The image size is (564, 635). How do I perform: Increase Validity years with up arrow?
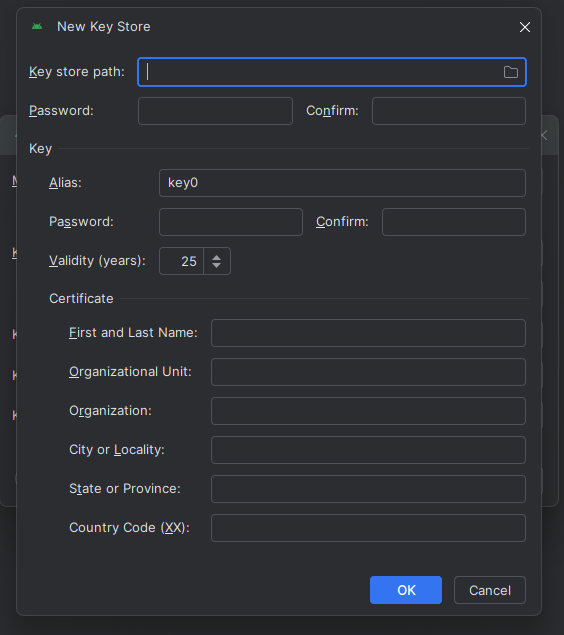coord(217,257)
